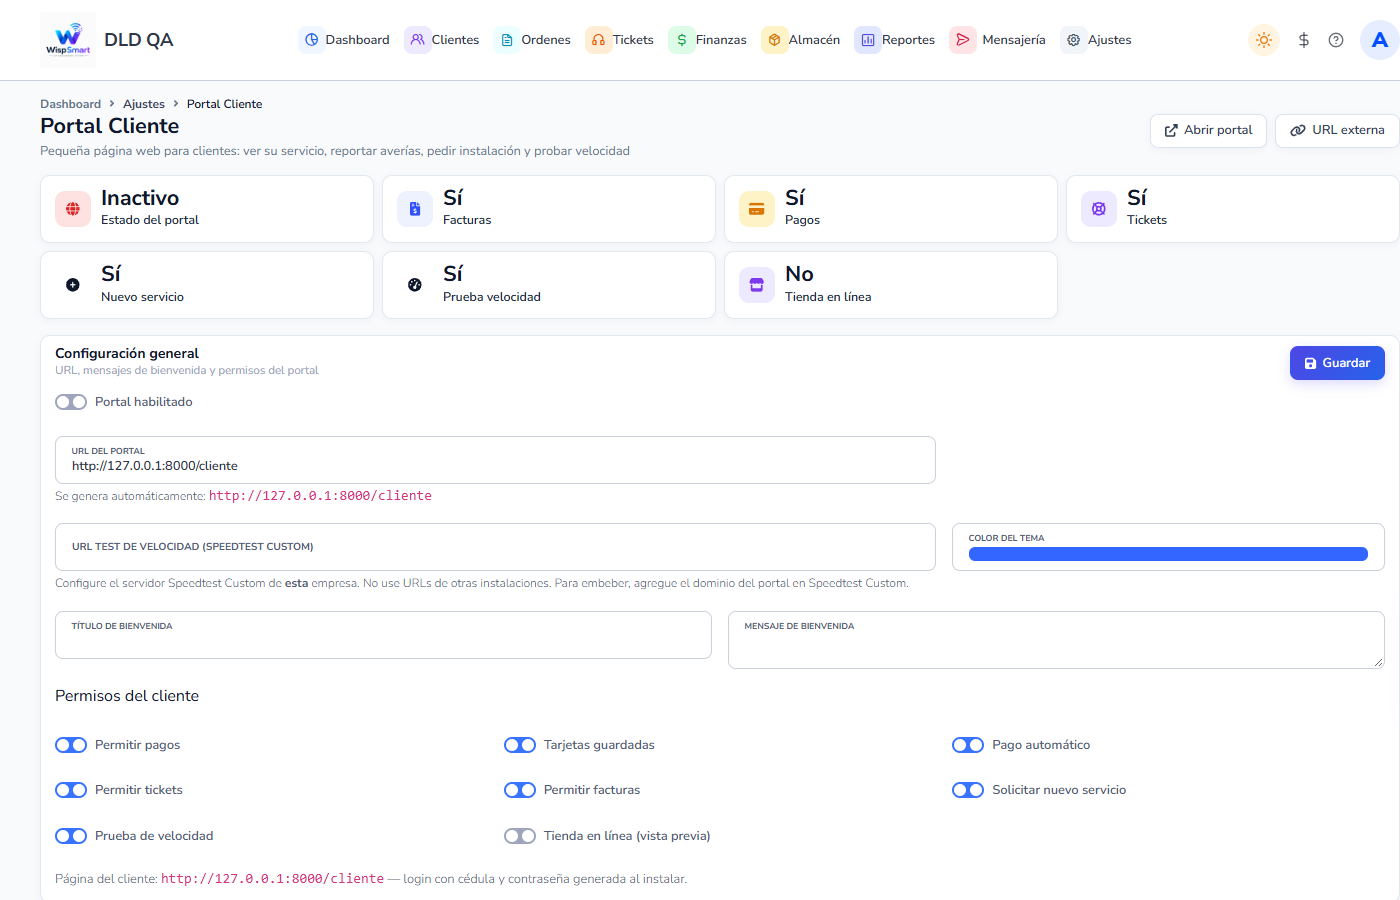This screenshot has height=900, width=1400.
Task: Toggle Permitir pagos switch
Action: (x=71, y=745)
